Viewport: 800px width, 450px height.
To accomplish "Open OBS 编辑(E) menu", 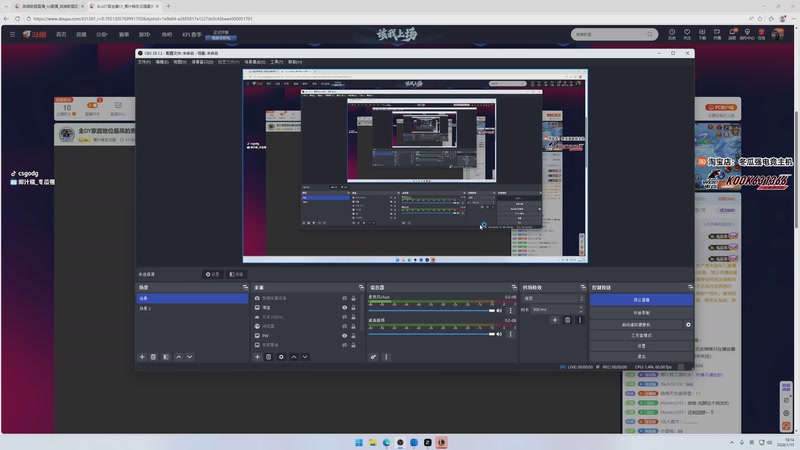I will (x=162, y=62).
